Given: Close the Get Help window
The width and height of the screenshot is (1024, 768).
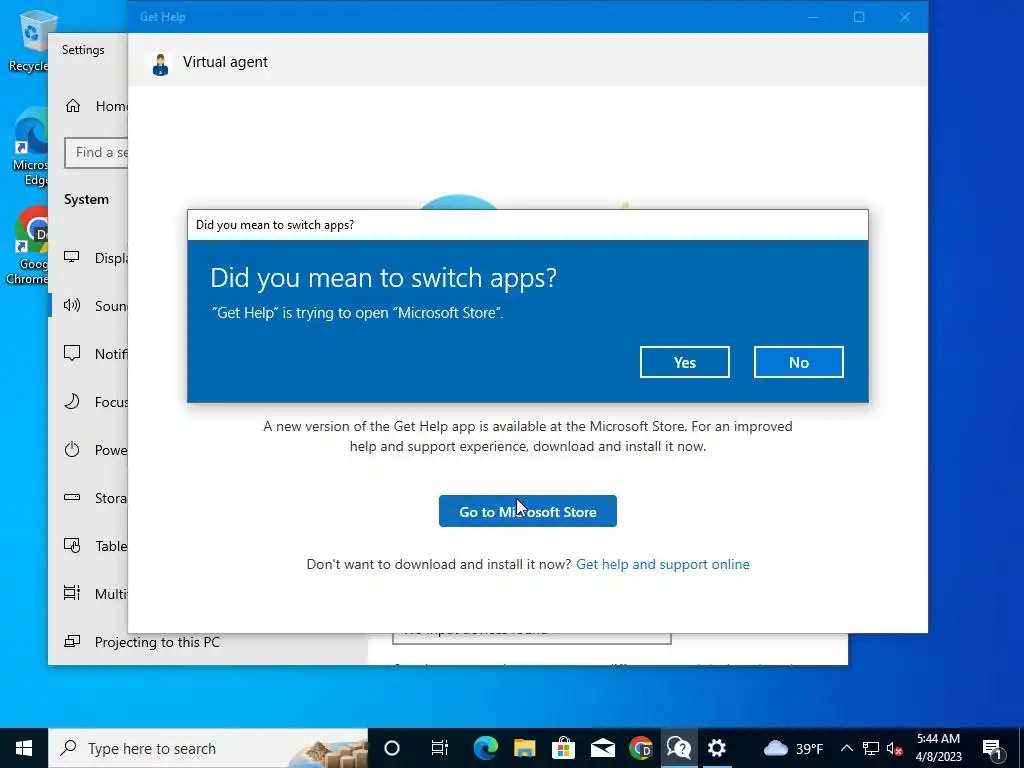Looking at the screenshot, I should (x=904, y=17).
